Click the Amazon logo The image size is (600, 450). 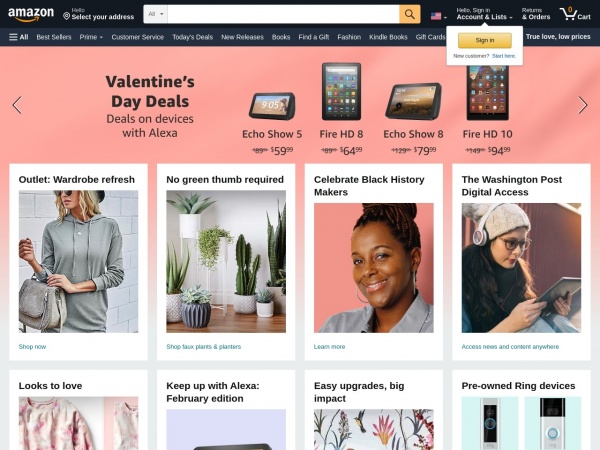click(x=31, y=15)
